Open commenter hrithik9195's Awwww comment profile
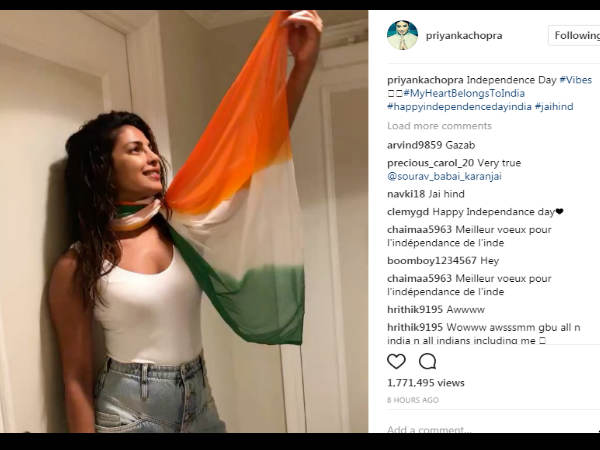 [415, 310]
